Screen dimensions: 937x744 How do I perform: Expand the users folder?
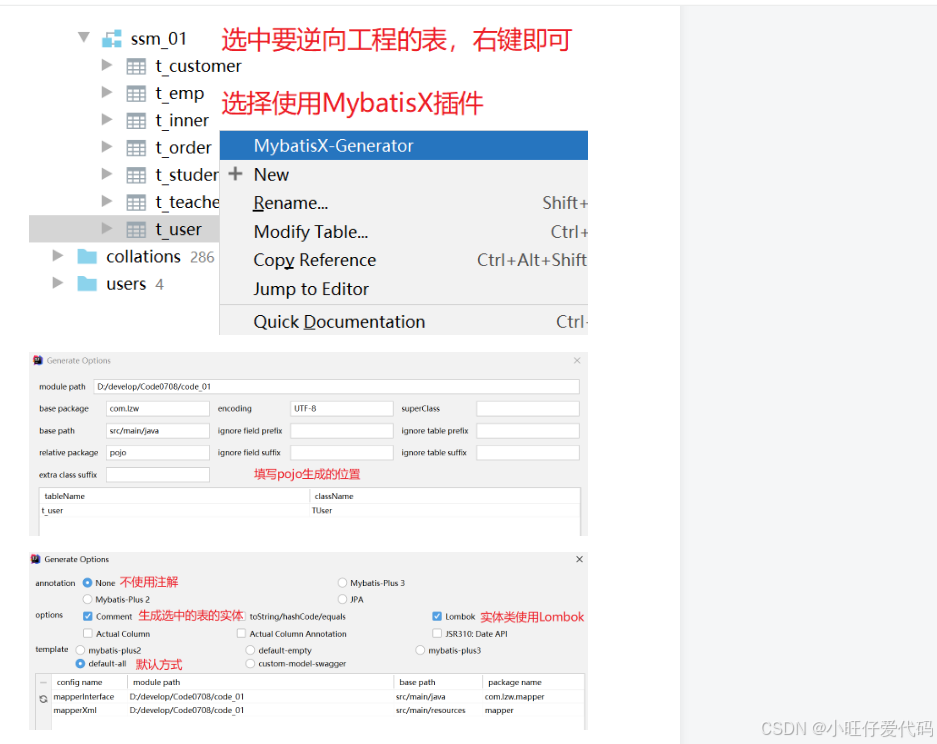[x=58, y=282]
